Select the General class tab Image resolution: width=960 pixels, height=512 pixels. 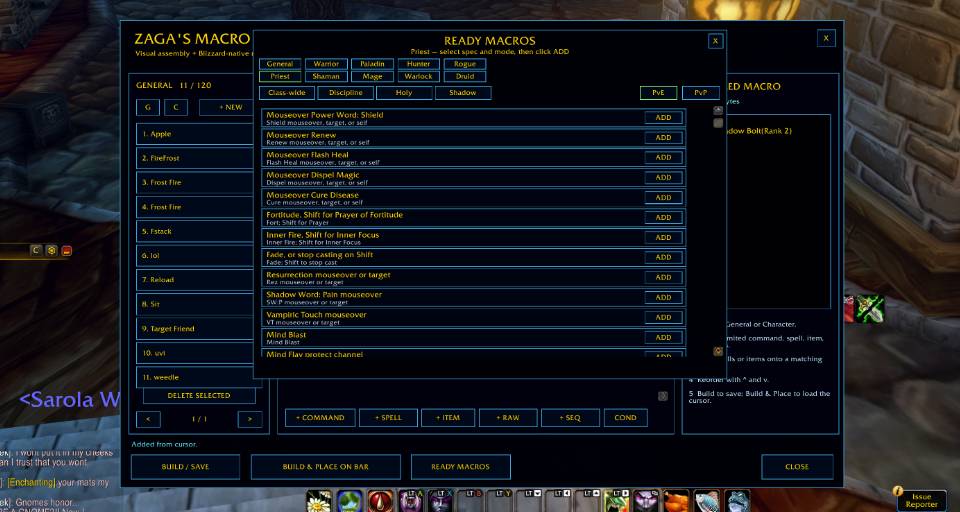click(280, 64)
